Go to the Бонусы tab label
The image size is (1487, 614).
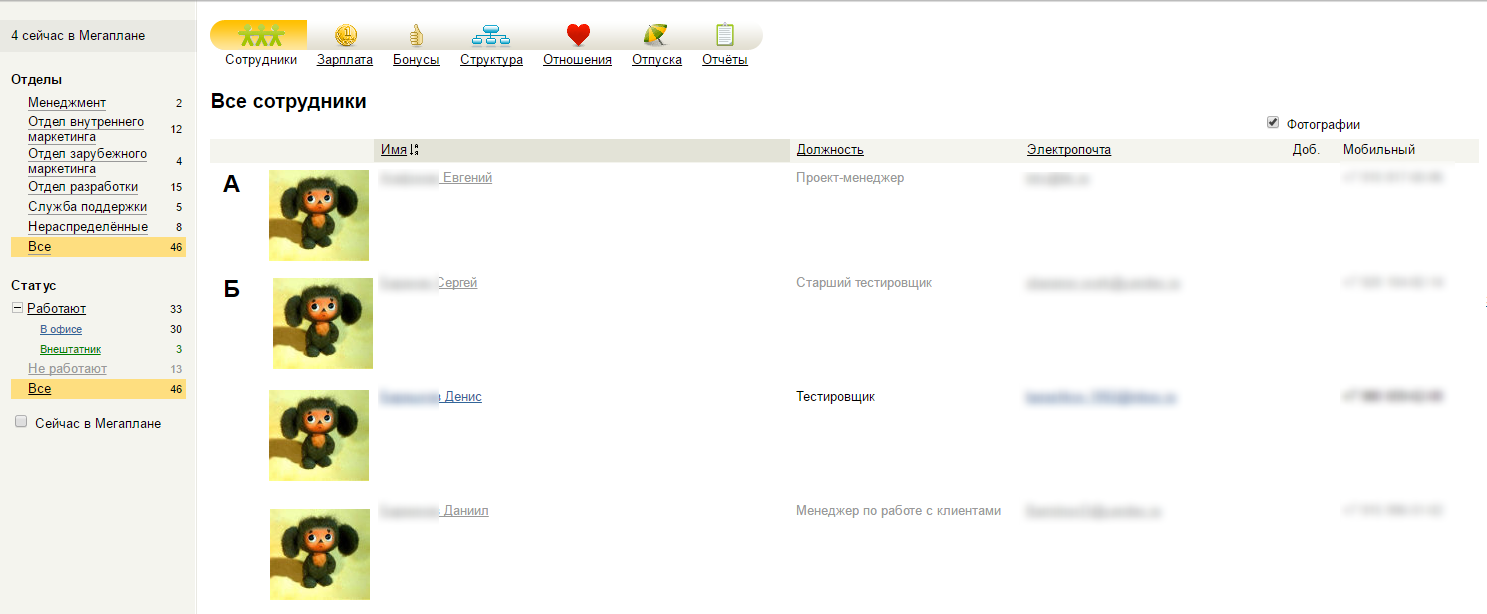[x=416, y=60]
